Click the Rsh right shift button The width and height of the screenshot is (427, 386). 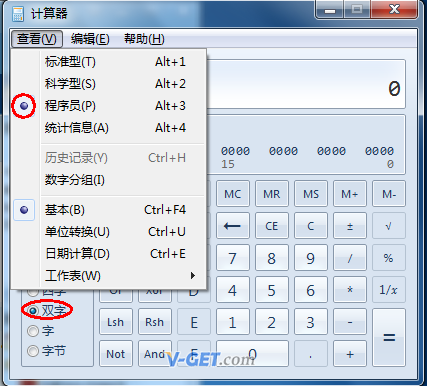point(155,322)
